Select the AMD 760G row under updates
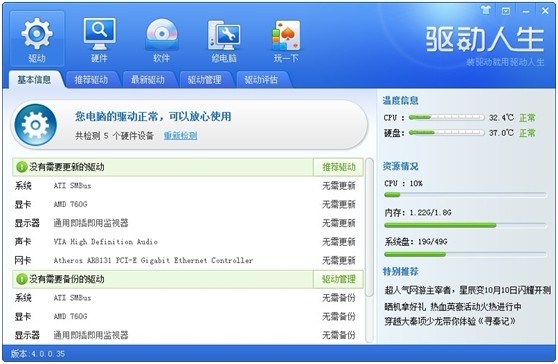This screenshot has height=364, width=558. pyautogui.click(x=188, y=204)
